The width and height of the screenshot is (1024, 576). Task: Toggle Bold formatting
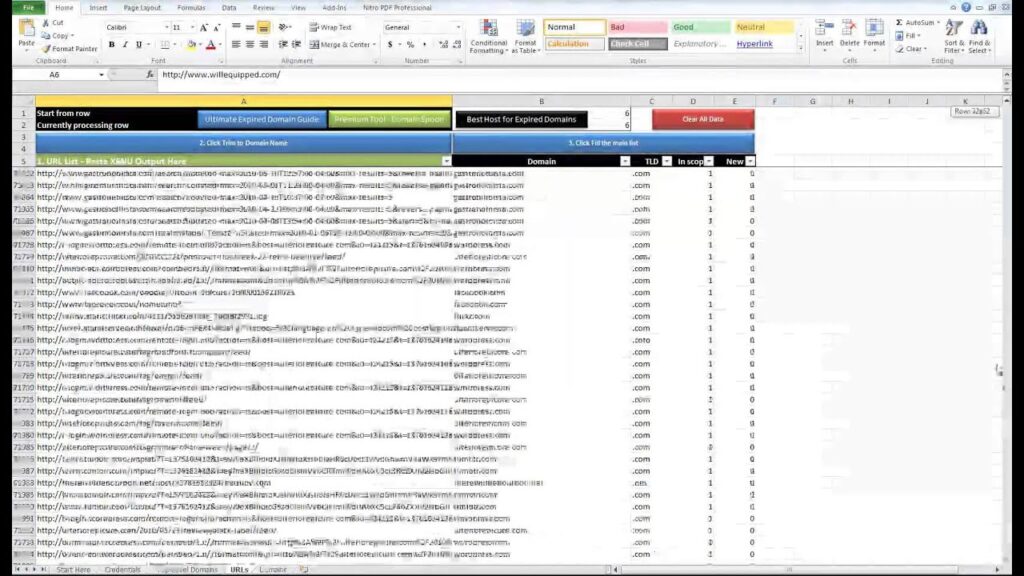(x=112, y=44)
